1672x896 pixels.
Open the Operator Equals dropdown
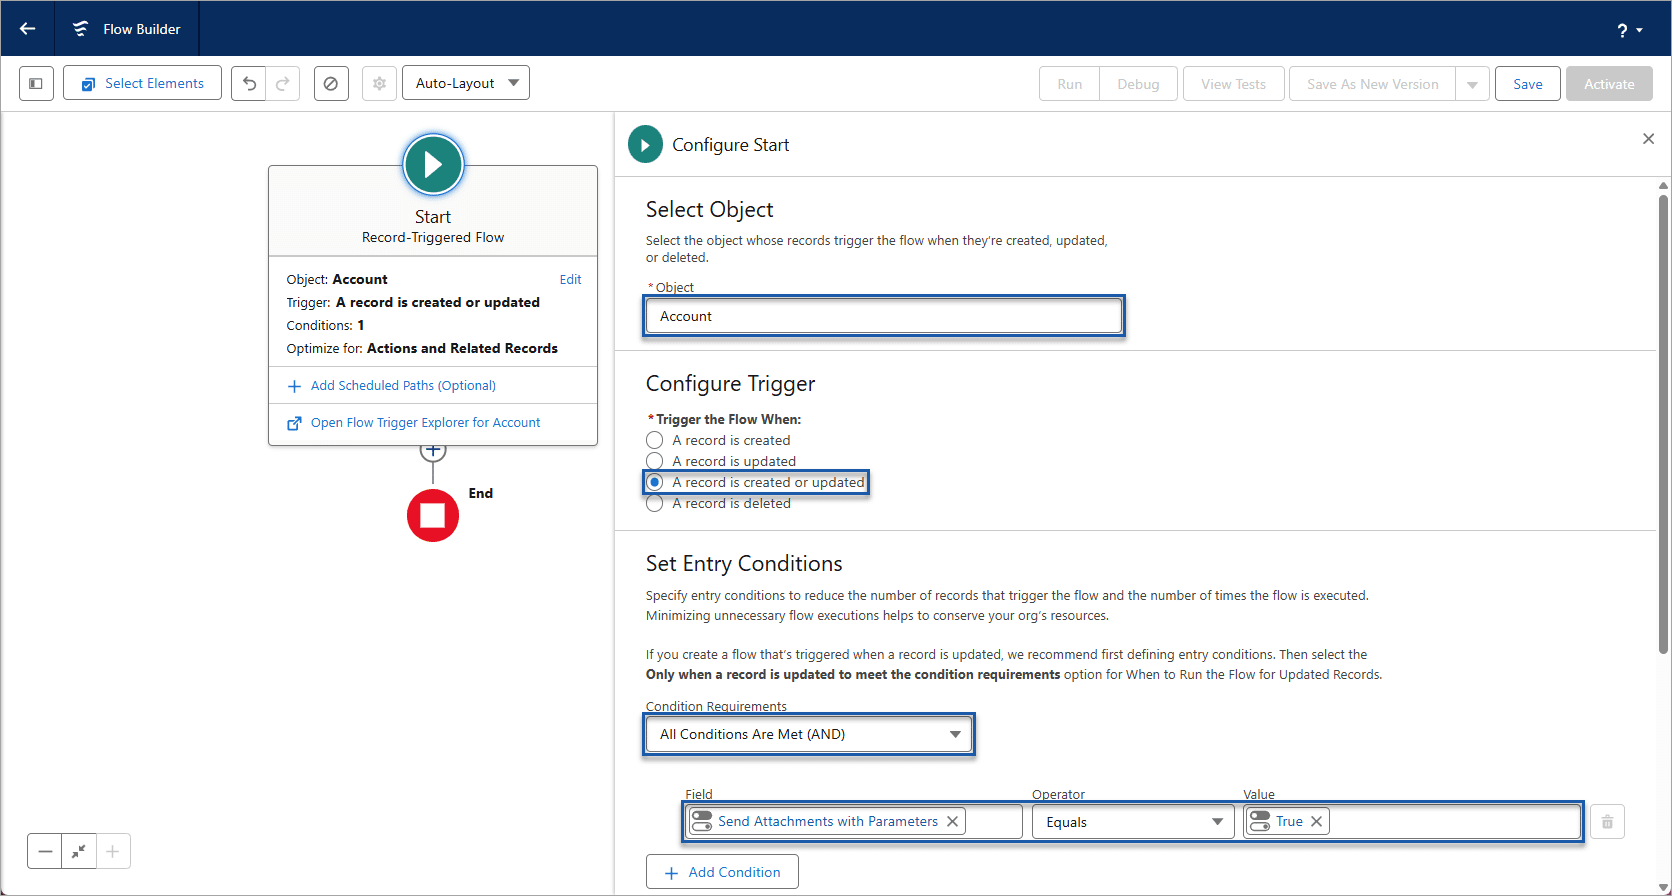click(1133, 822)
